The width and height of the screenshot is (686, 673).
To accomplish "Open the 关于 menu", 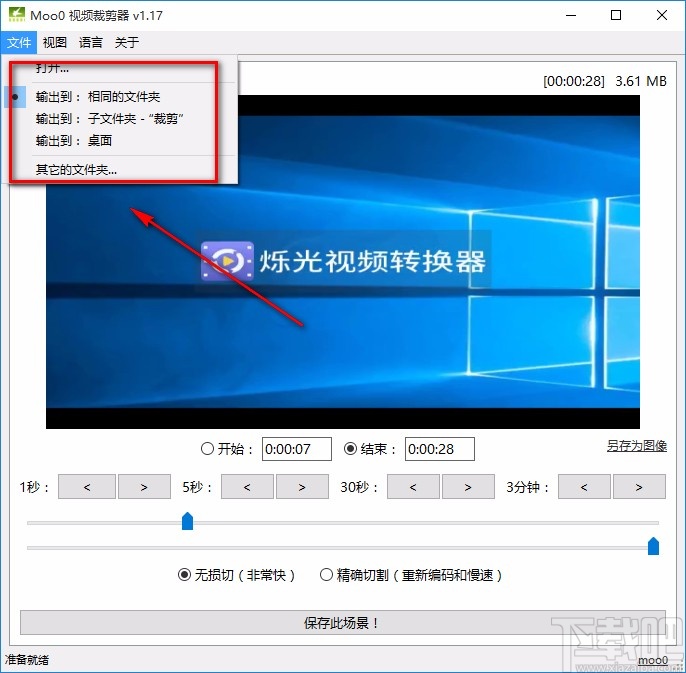I will 126,42.
